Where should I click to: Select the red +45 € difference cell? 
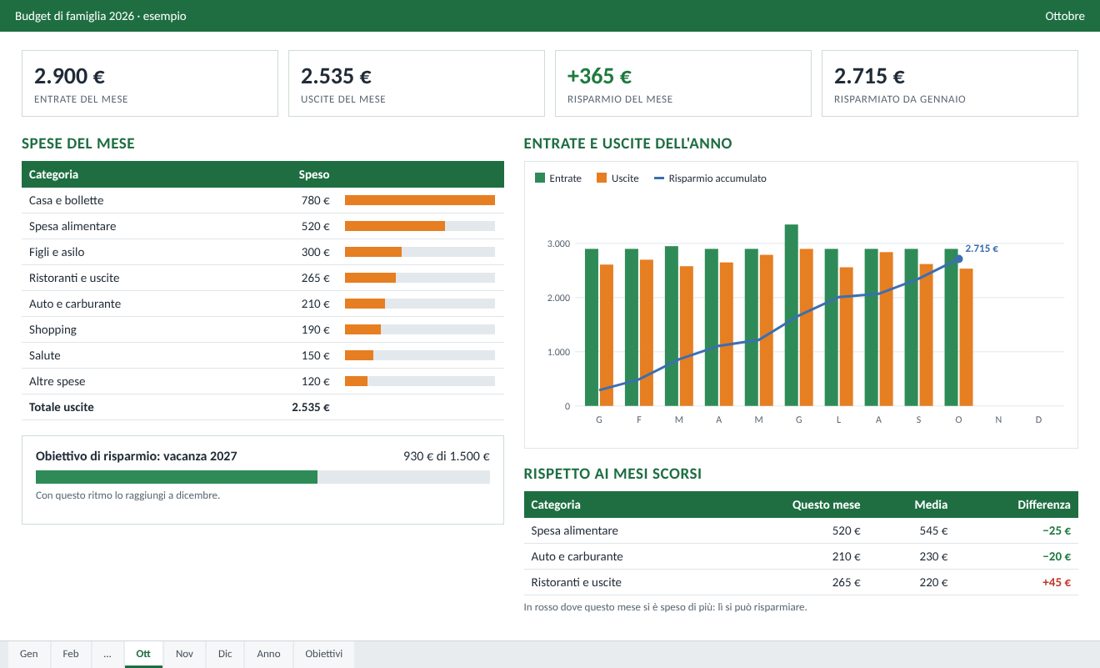pos(1057,582)
